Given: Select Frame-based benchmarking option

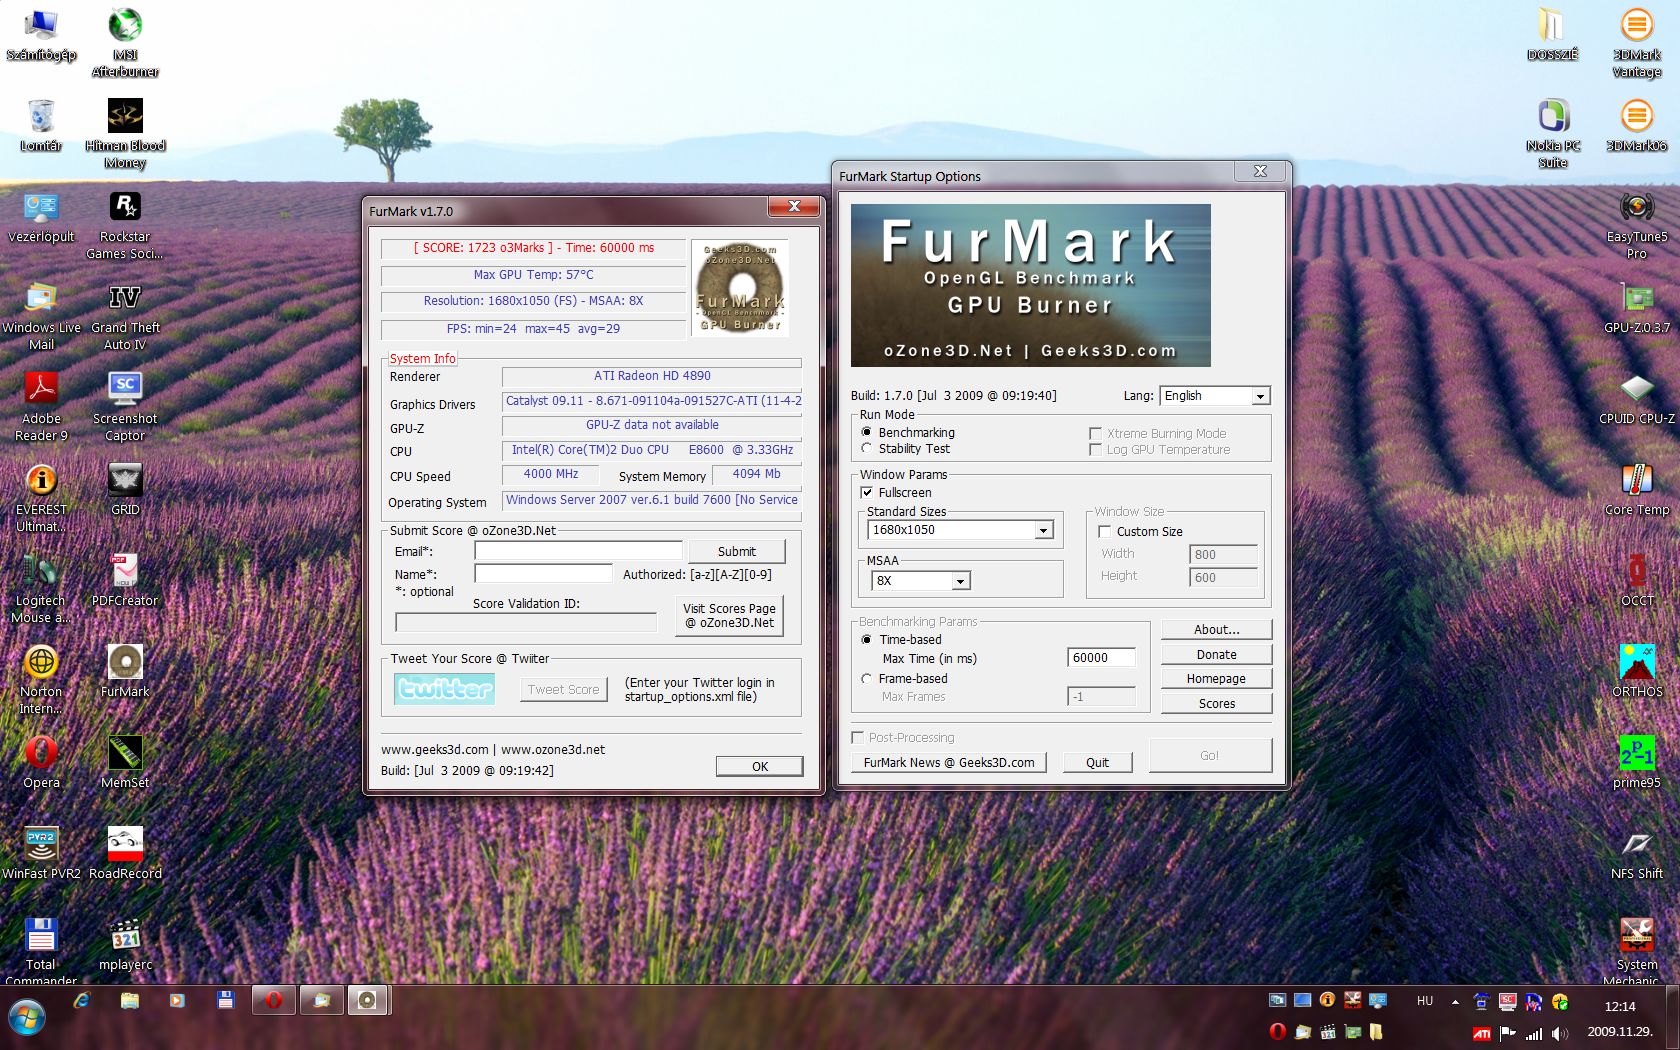Looking at the screenshot, I should 904,678.
